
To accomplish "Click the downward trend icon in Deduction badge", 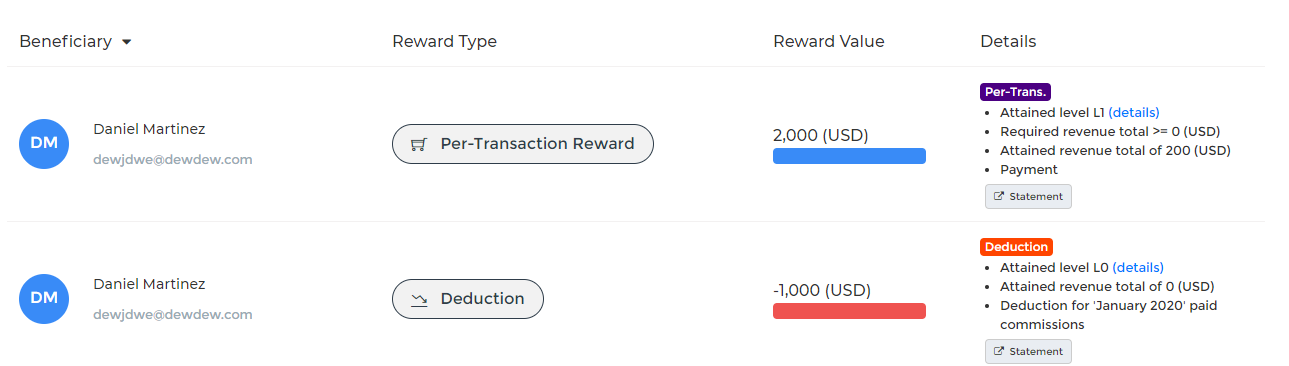I will pos(419,299).
